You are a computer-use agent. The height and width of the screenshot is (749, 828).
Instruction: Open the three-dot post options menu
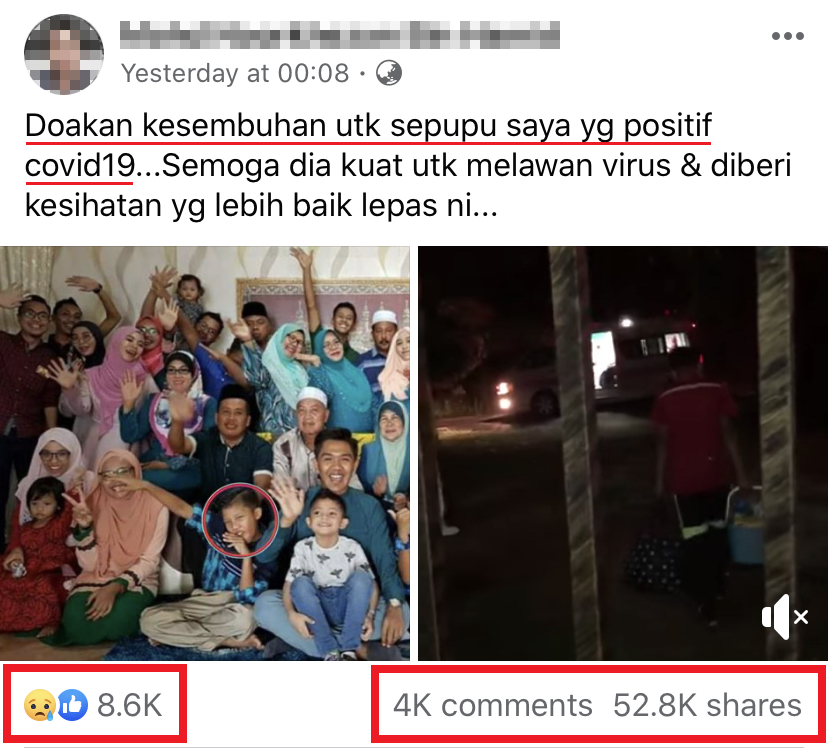pos(787,36)
